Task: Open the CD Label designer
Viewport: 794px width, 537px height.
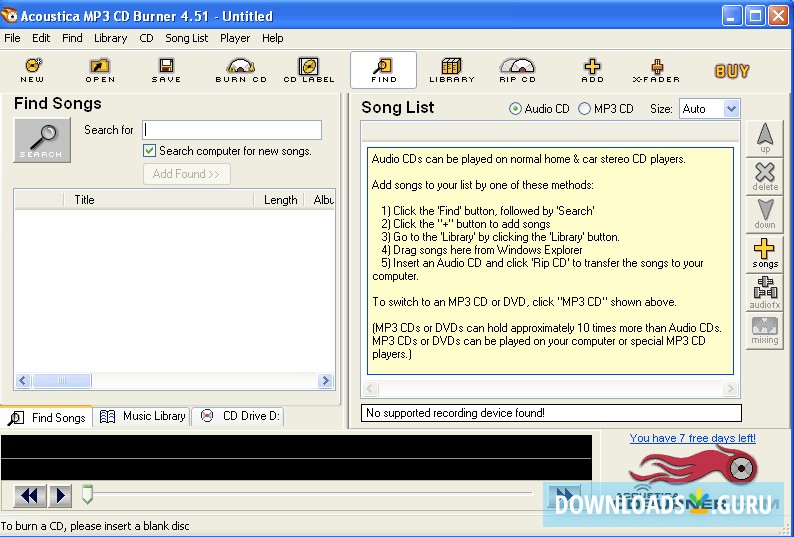Action: point(309,70)
